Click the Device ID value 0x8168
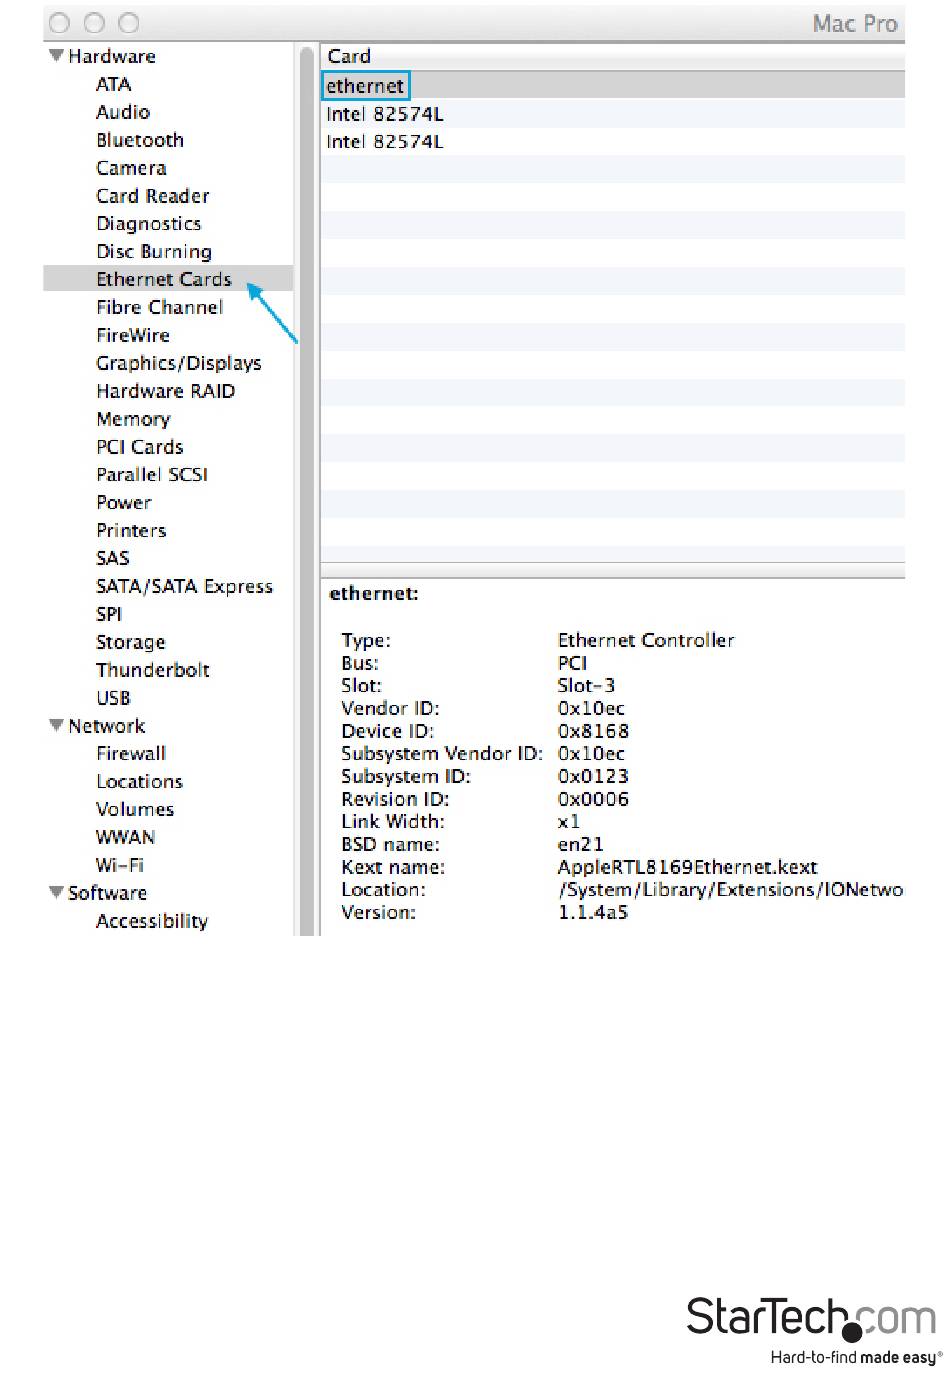The width and height of the screenshot is (950, 1373). [x=593, y=731]
